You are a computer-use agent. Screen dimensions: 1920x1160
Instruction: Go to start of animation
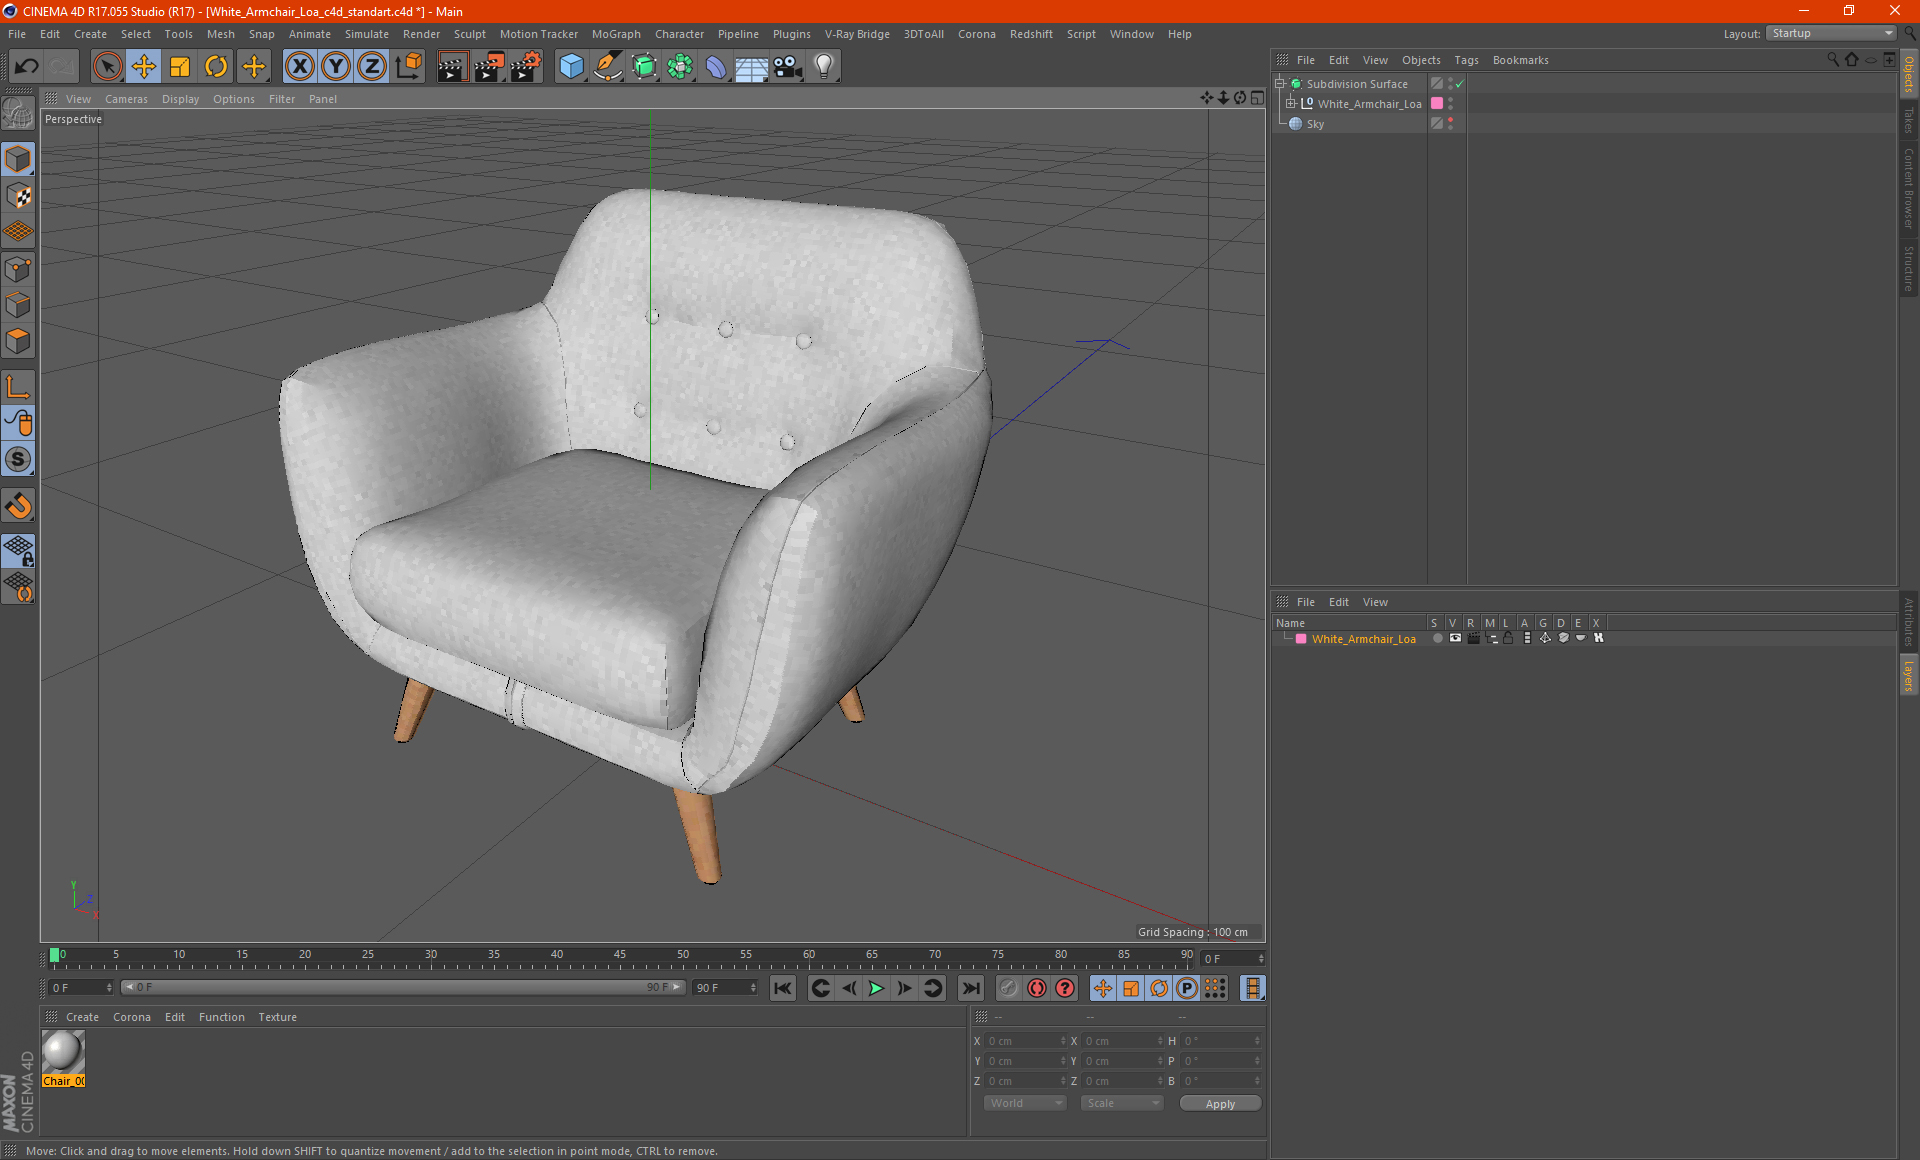pyautogui.click(x=782, y=988)
